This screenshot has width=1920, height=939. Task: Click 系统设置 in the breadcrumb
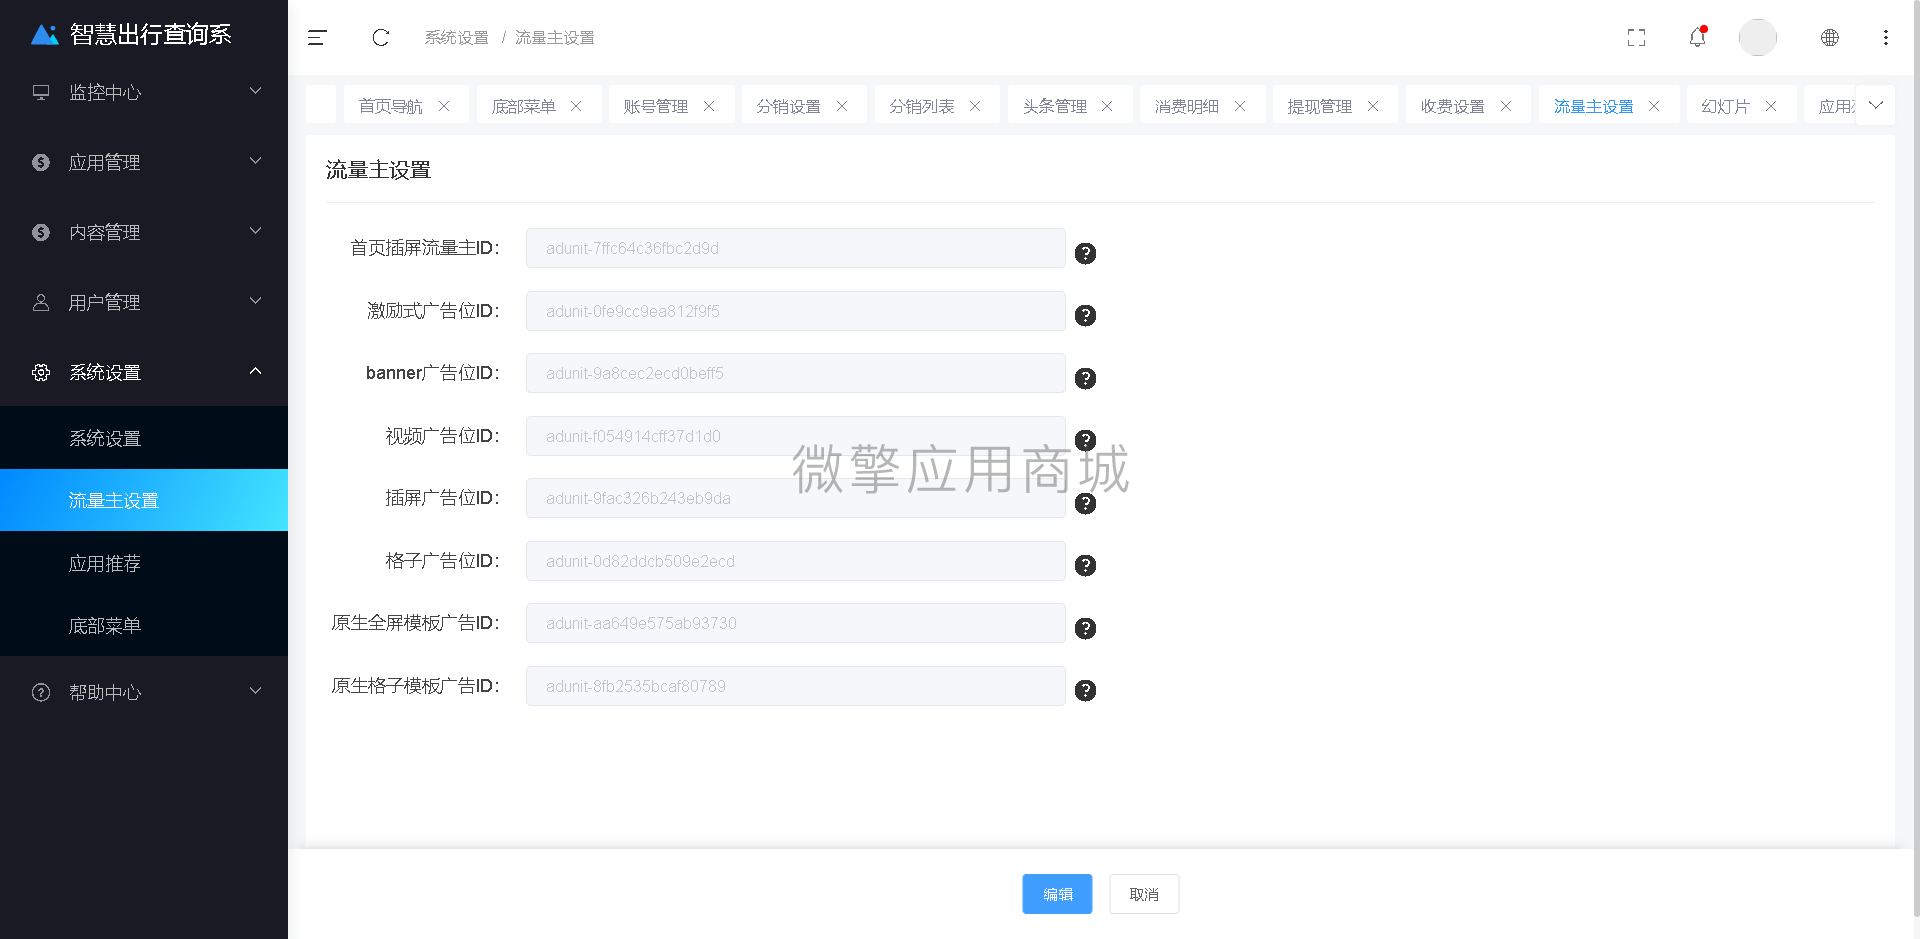coord(456,38)
